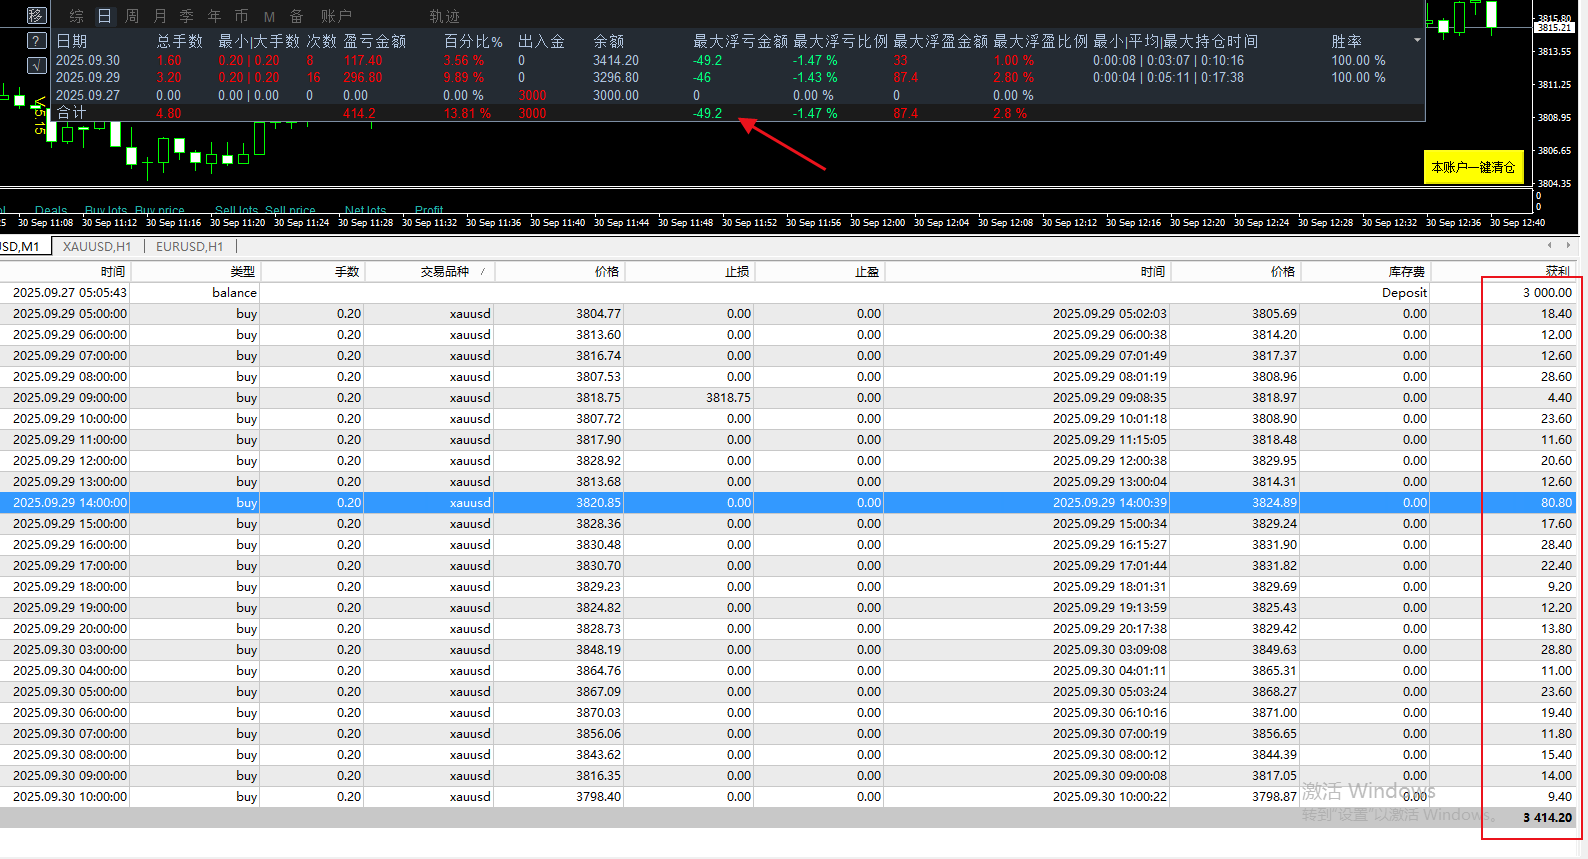Screen dimensions: 1588x859
Task: Sort by the 交易品种 column header
Action: [429, 271]
